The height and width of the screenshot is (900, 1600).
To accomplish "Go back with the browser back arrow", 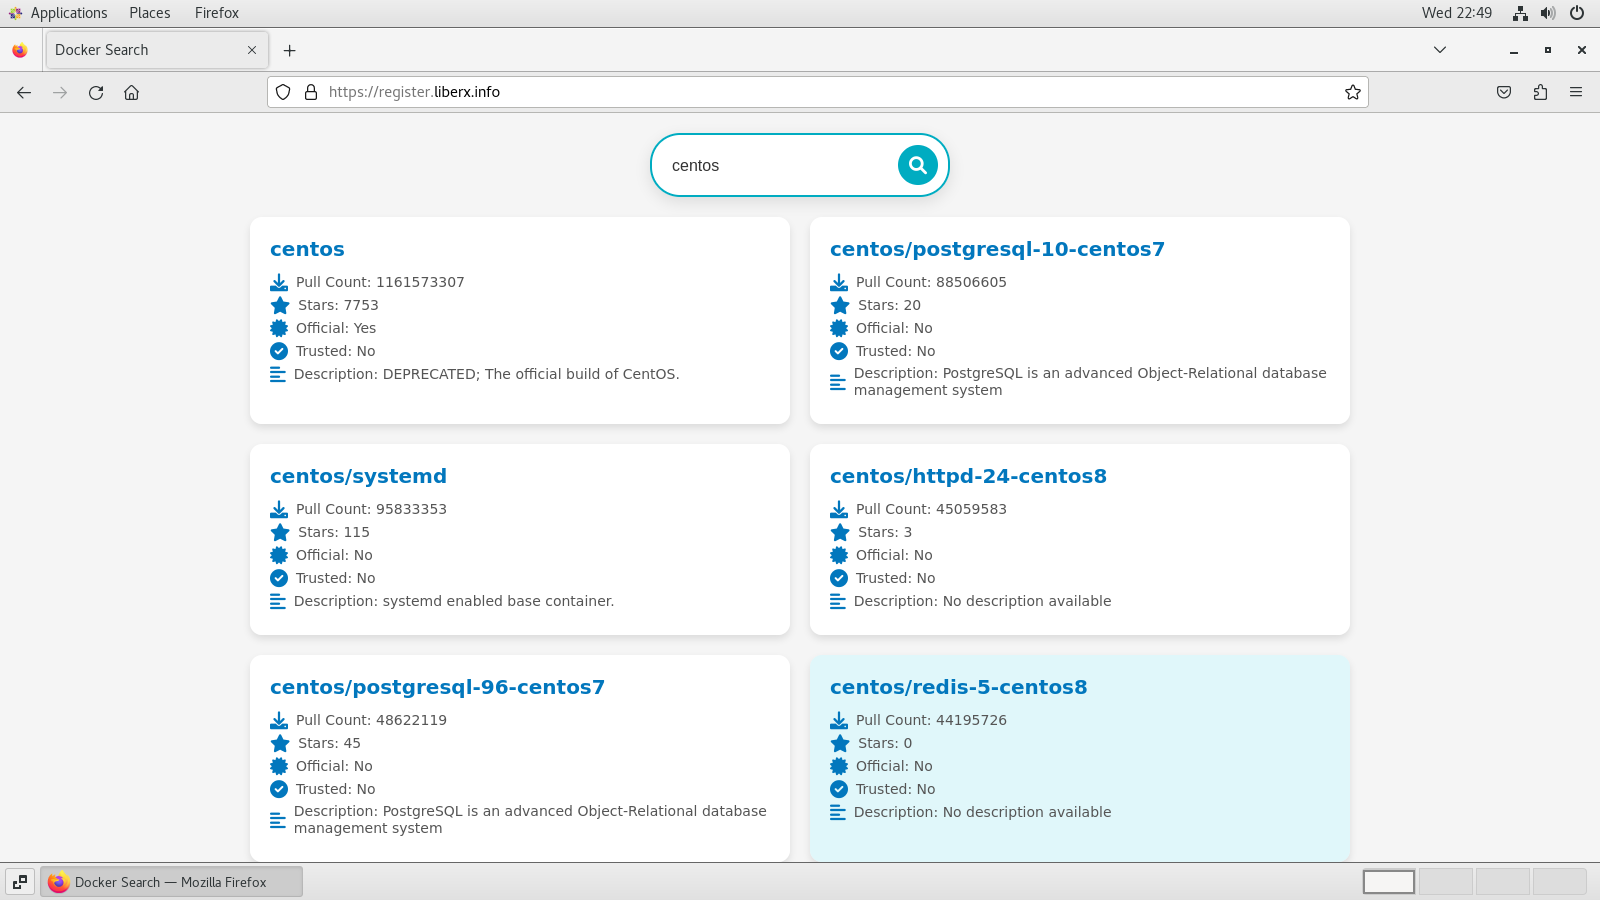I will 24,92.
